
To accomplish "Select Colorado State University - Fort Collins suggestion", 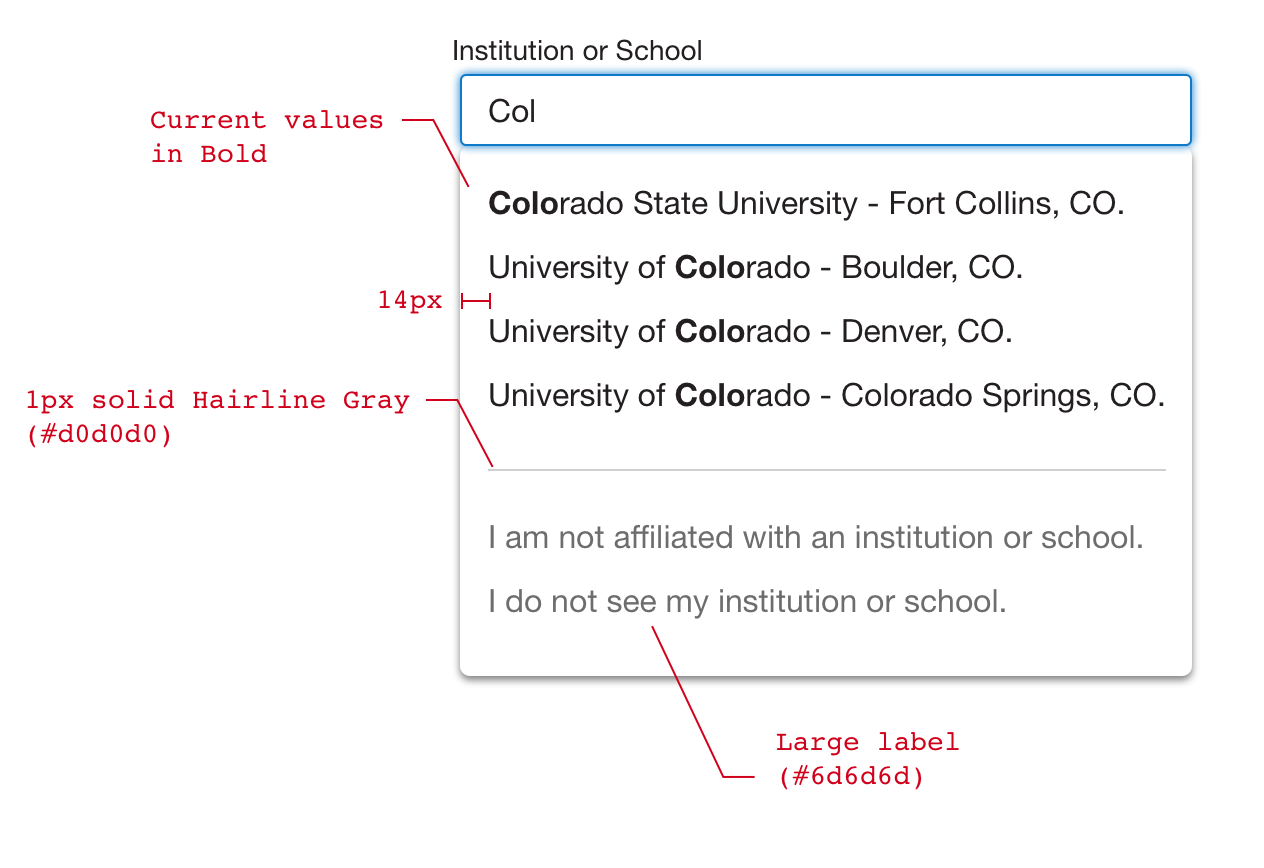I will pyautogui.click(x=806, y=204).
